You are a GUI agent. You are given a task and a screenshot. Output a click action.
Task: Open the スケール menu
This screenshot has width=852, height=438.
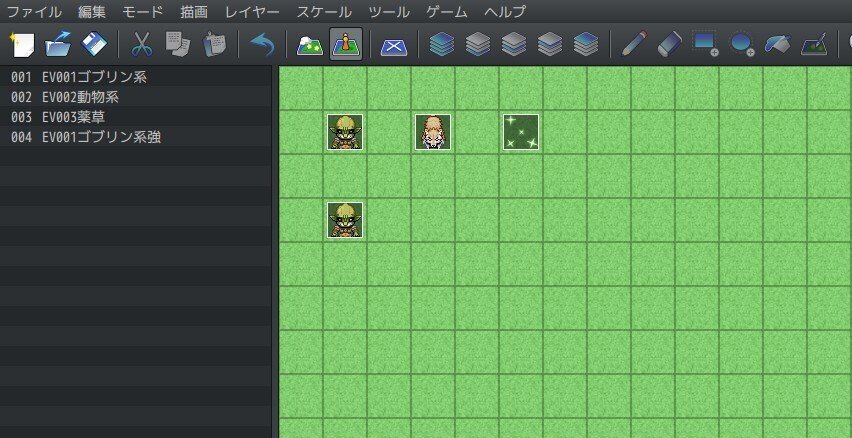pyautogui.click(x=324, y=11)
